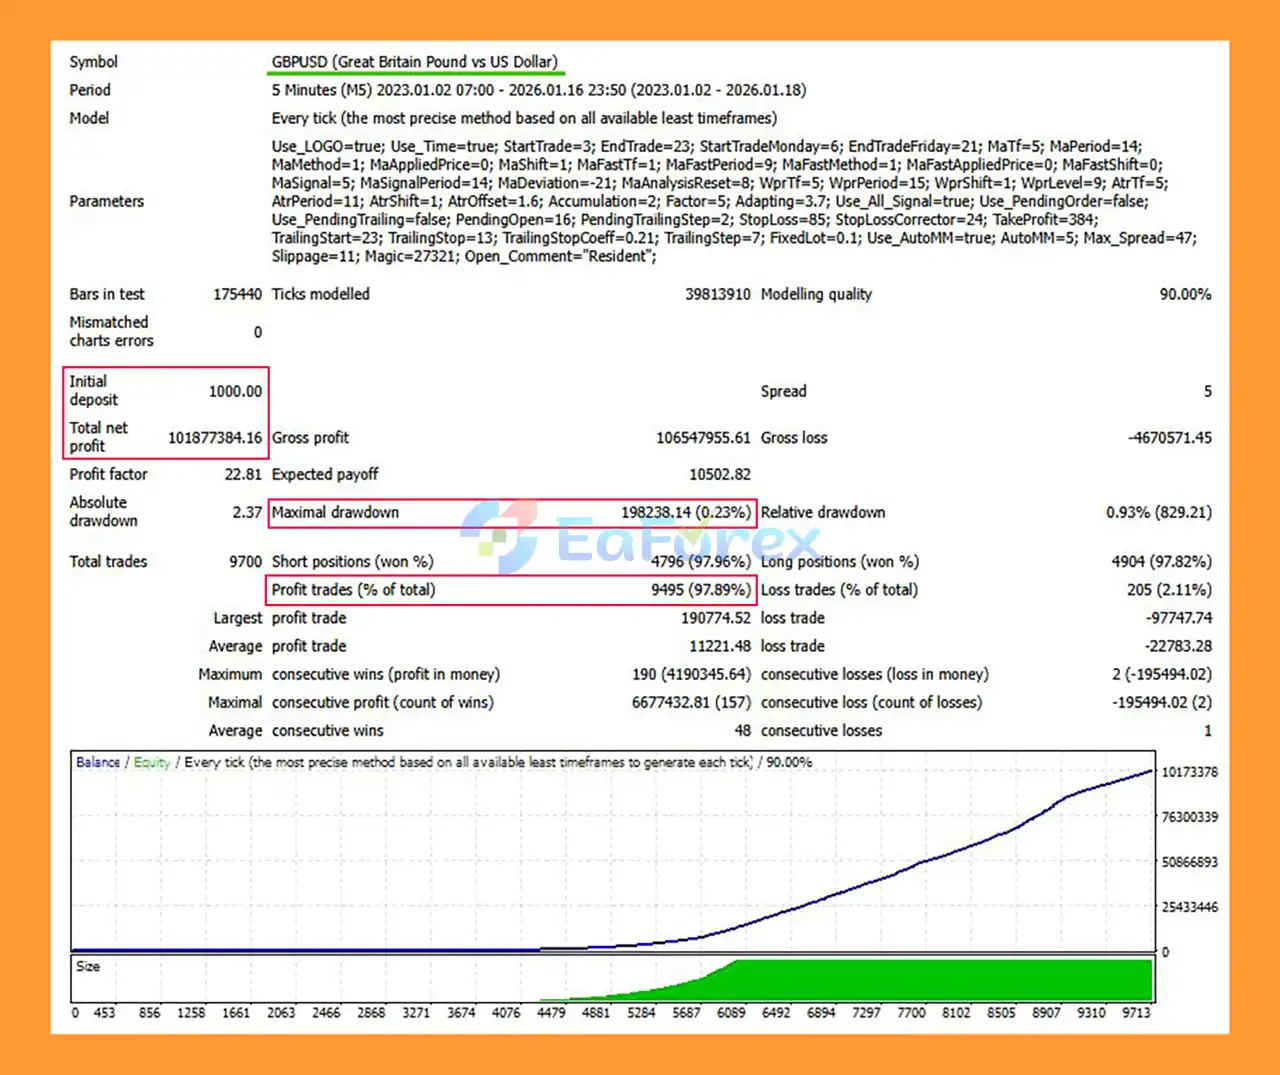Select the GBPUSD symbol name
Image resolution: width=1280 pixels, height=1075 pixels.
(414, 62)
